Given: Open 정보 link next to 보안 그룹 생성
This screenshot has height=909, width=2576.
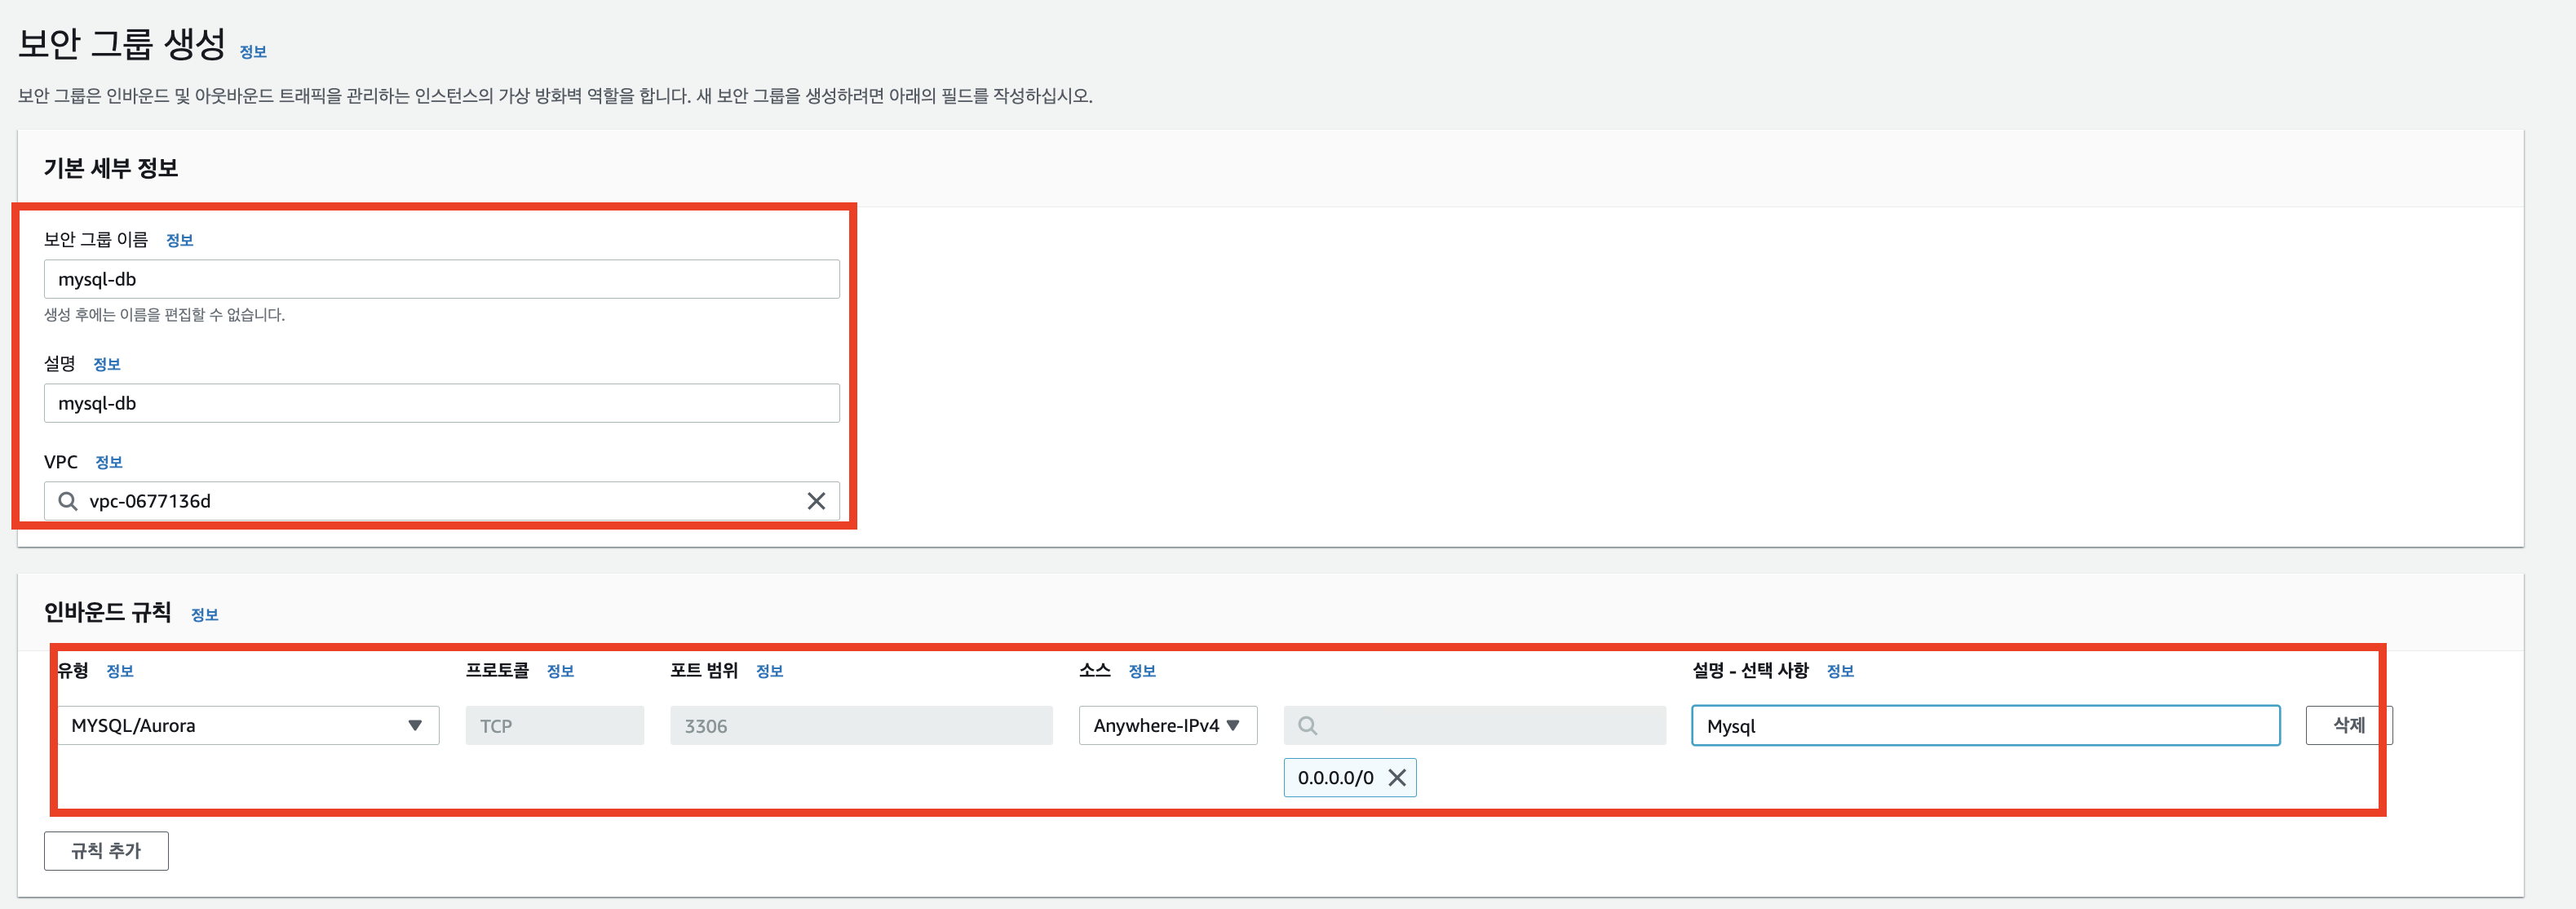Looking at the screenshot, I should tap(253, 52).
